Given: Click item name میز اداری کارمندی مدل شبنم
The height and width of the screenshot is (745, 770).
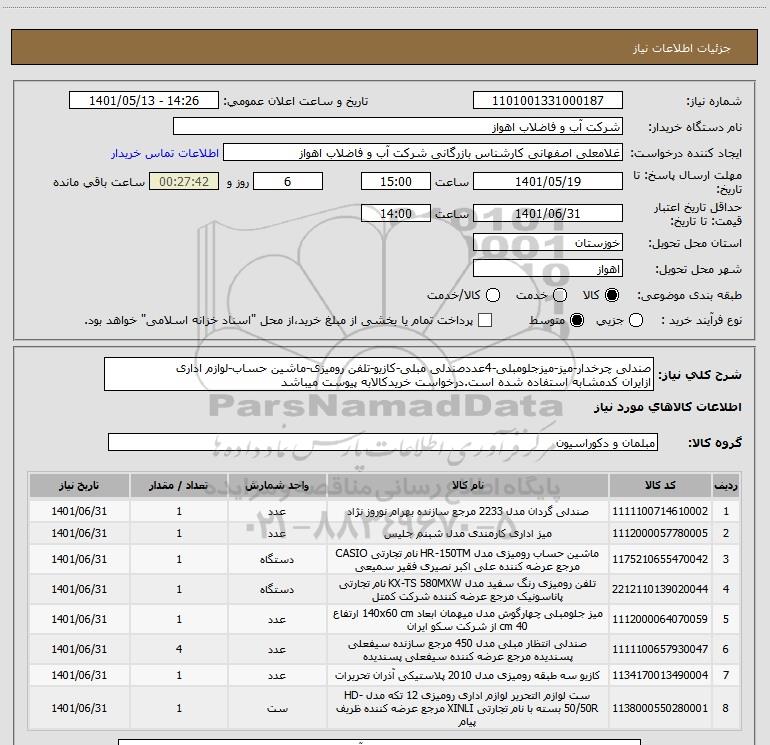Looking at the screenshot, I should (x=468, y=533).
